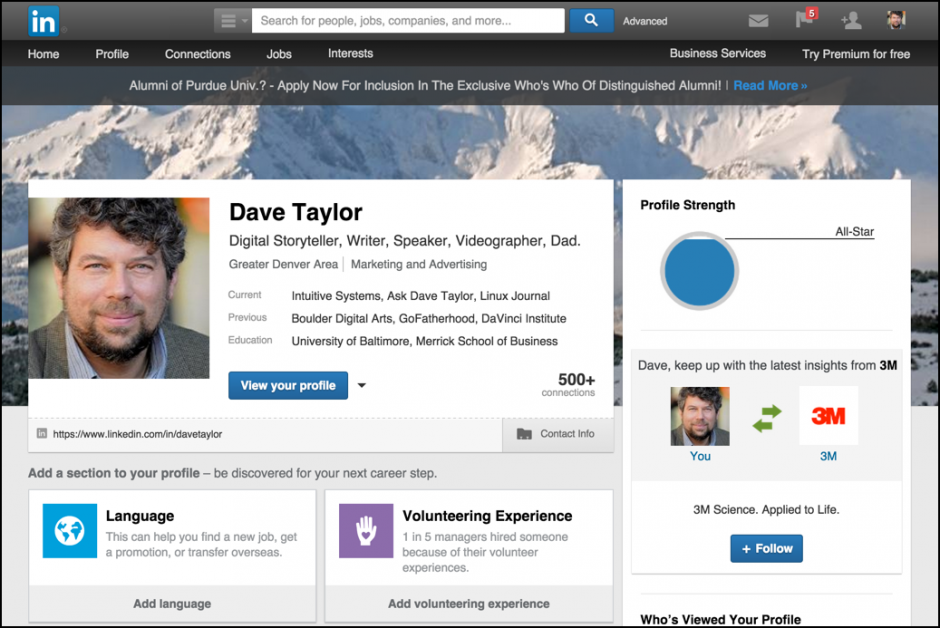
Task: Switch to the Jobs tab
Action: (279, 54)
